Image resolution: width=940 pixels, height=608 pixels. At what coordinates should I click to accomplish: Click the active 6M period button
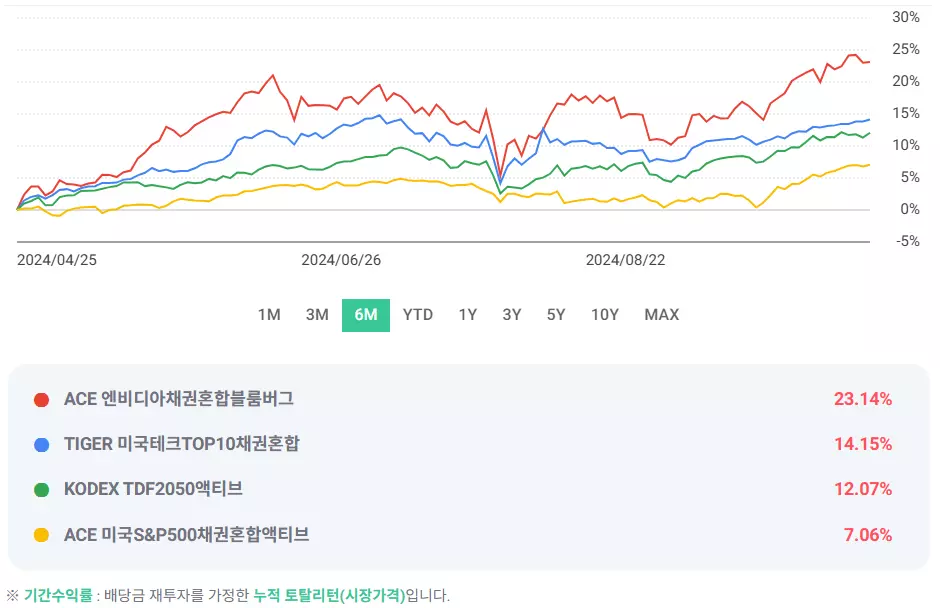pyautogui.click(x=366, y=314)
